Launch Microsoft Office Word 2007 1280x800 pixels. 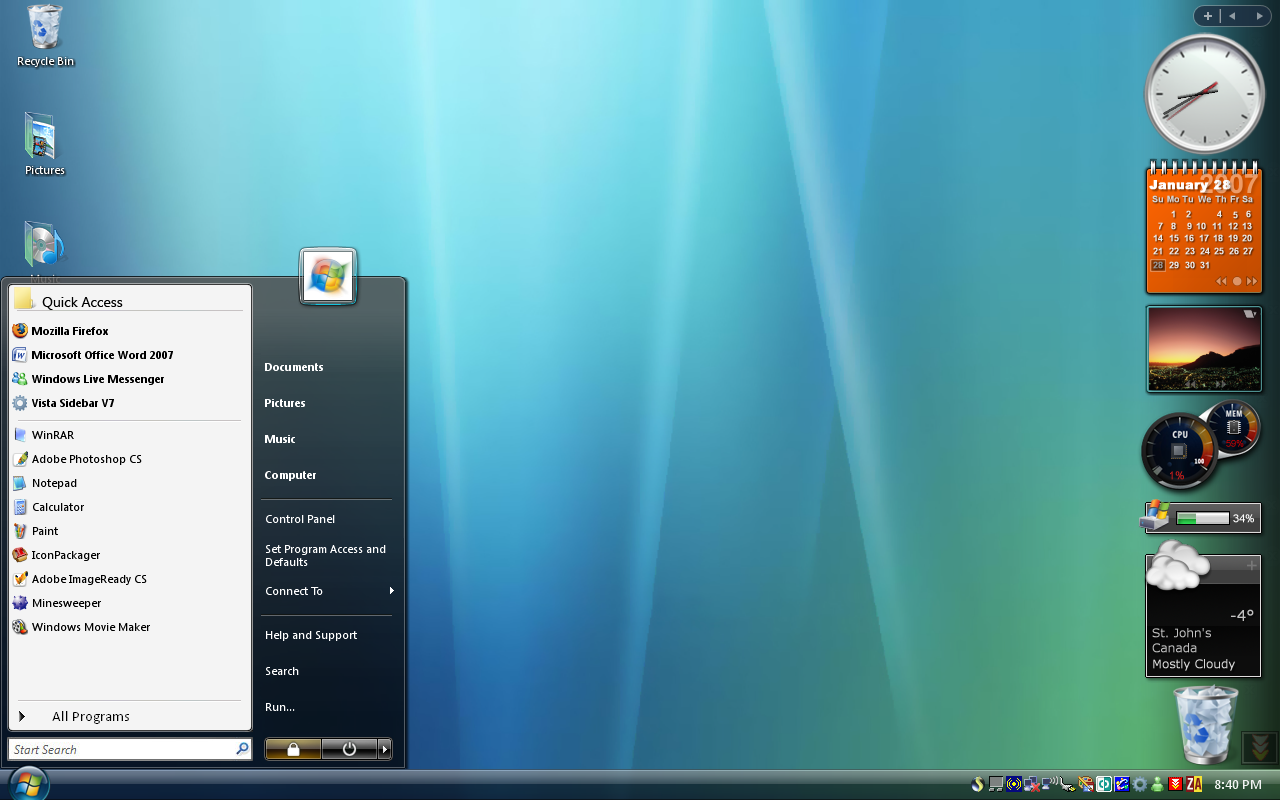pos(128,355)
